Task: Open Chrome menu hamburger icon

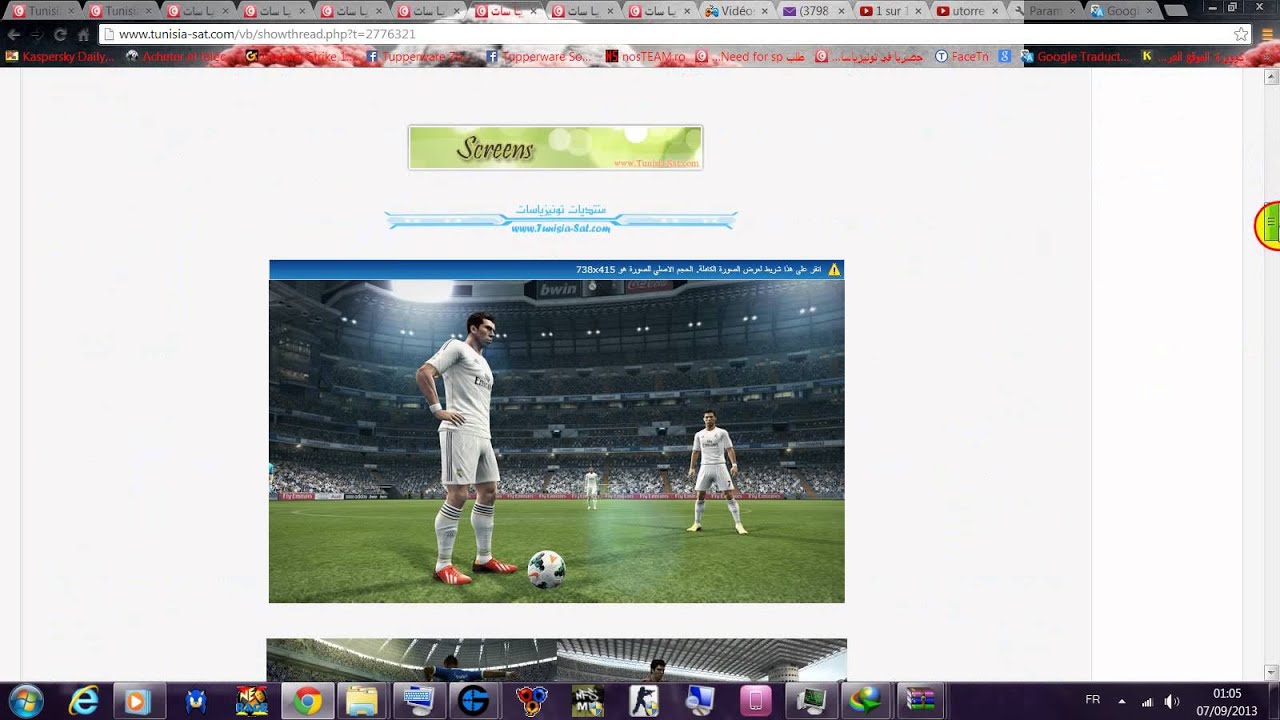Action: [1266, 34]
